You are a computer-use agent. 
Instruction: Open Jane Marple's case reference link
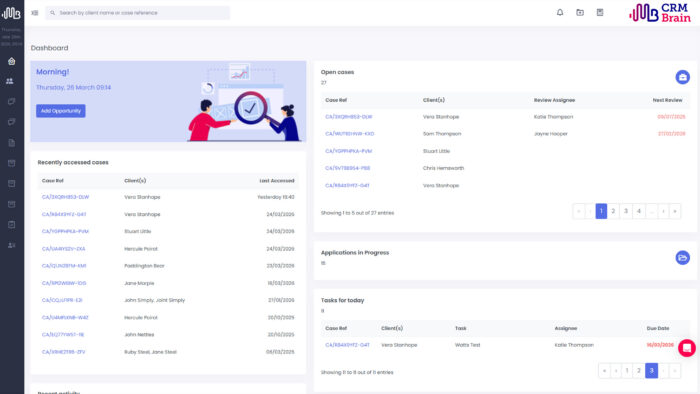64,283
